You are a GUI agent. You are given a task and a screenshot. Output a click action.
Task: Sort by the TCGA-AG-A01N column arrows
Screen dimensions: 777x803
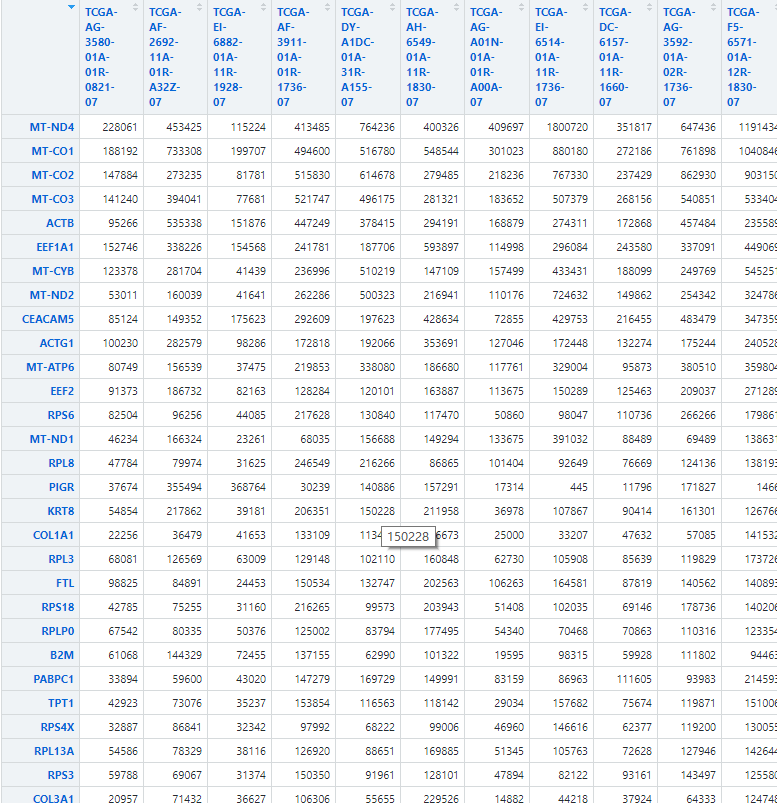(521, 7)
